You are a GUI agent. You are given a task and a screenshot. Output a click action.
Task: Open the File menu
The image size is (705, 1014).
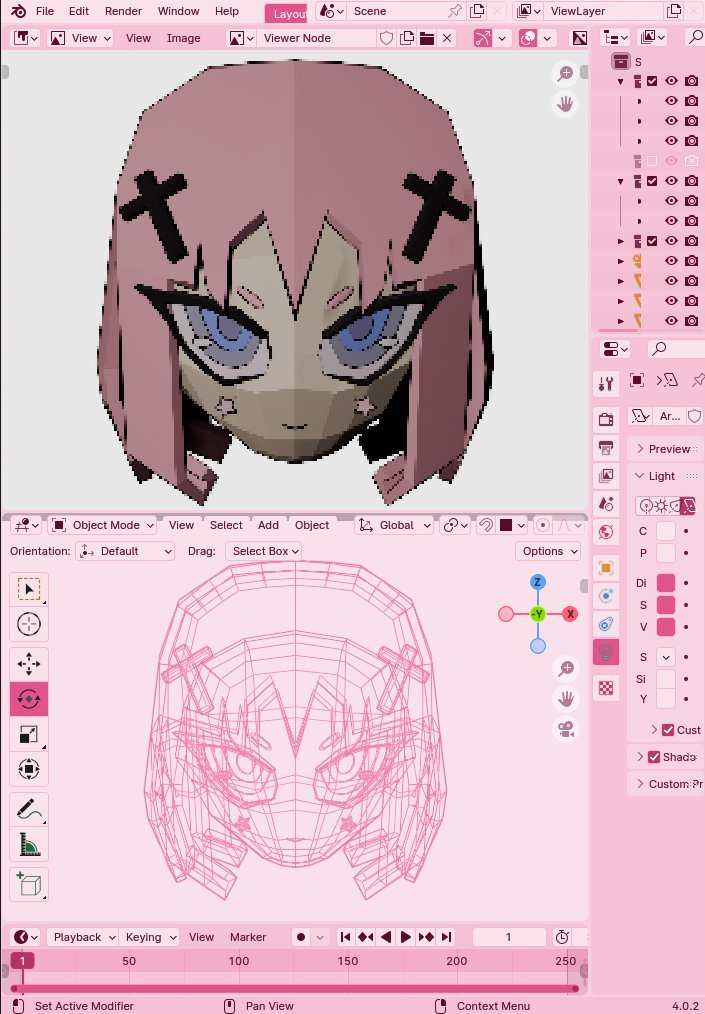coord(45,11)
